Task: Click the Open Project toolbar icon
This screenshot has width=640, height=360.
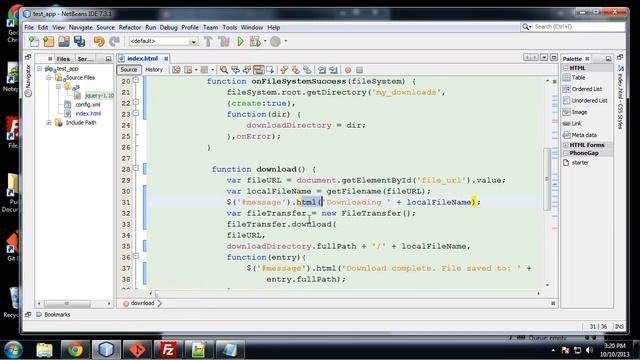Action: tap(64, 41)
